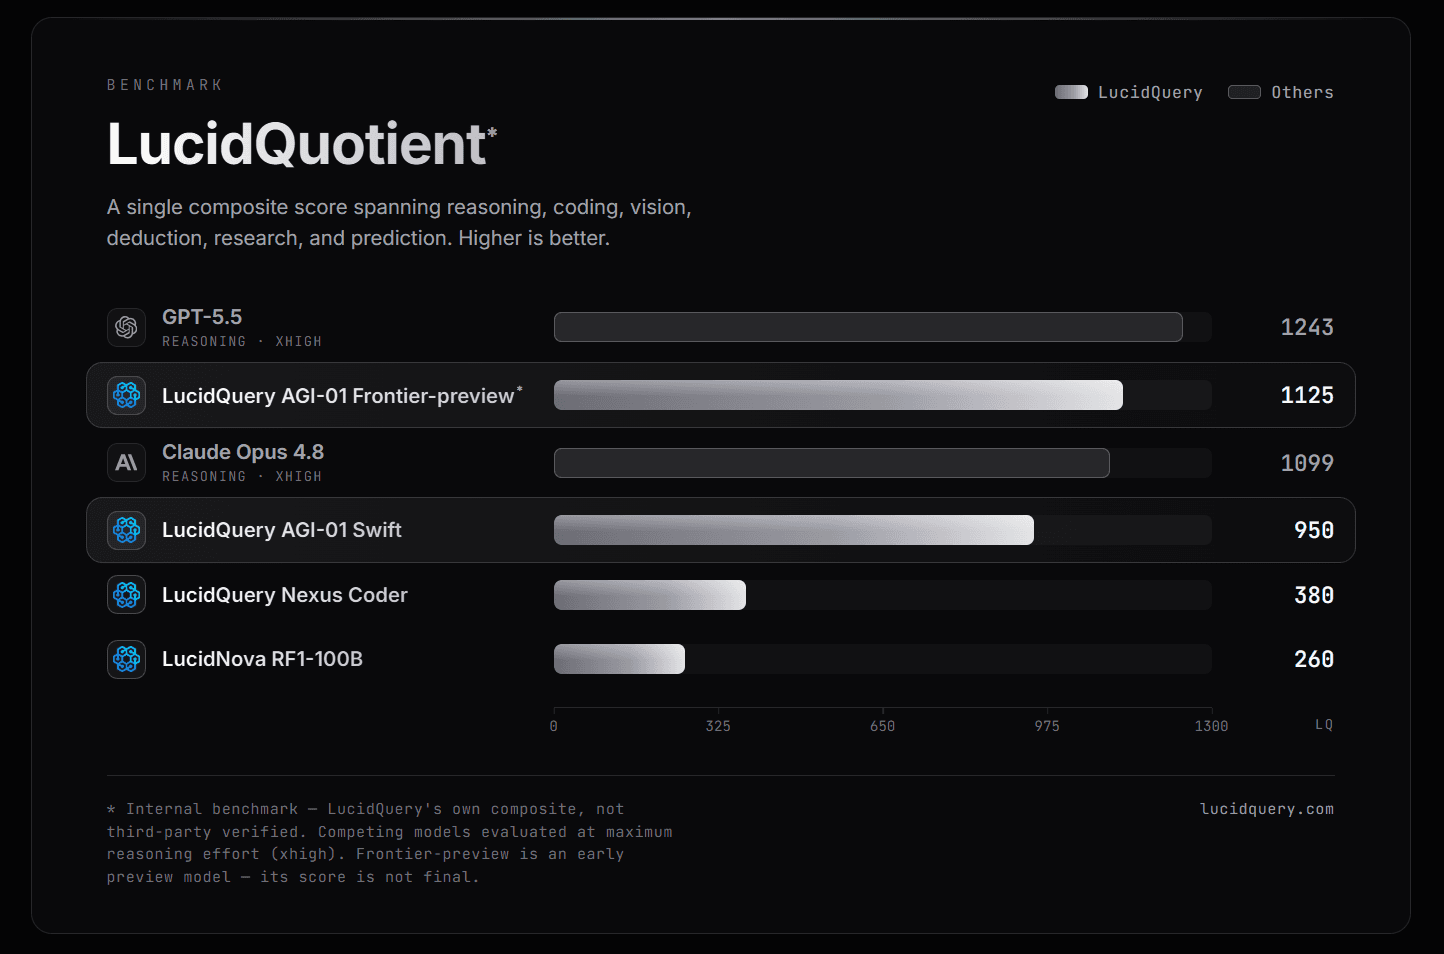The width and height of the screenshot is (1444, 954).
Task: Click the axis tick label 0
Action: [x=554, y=726]
